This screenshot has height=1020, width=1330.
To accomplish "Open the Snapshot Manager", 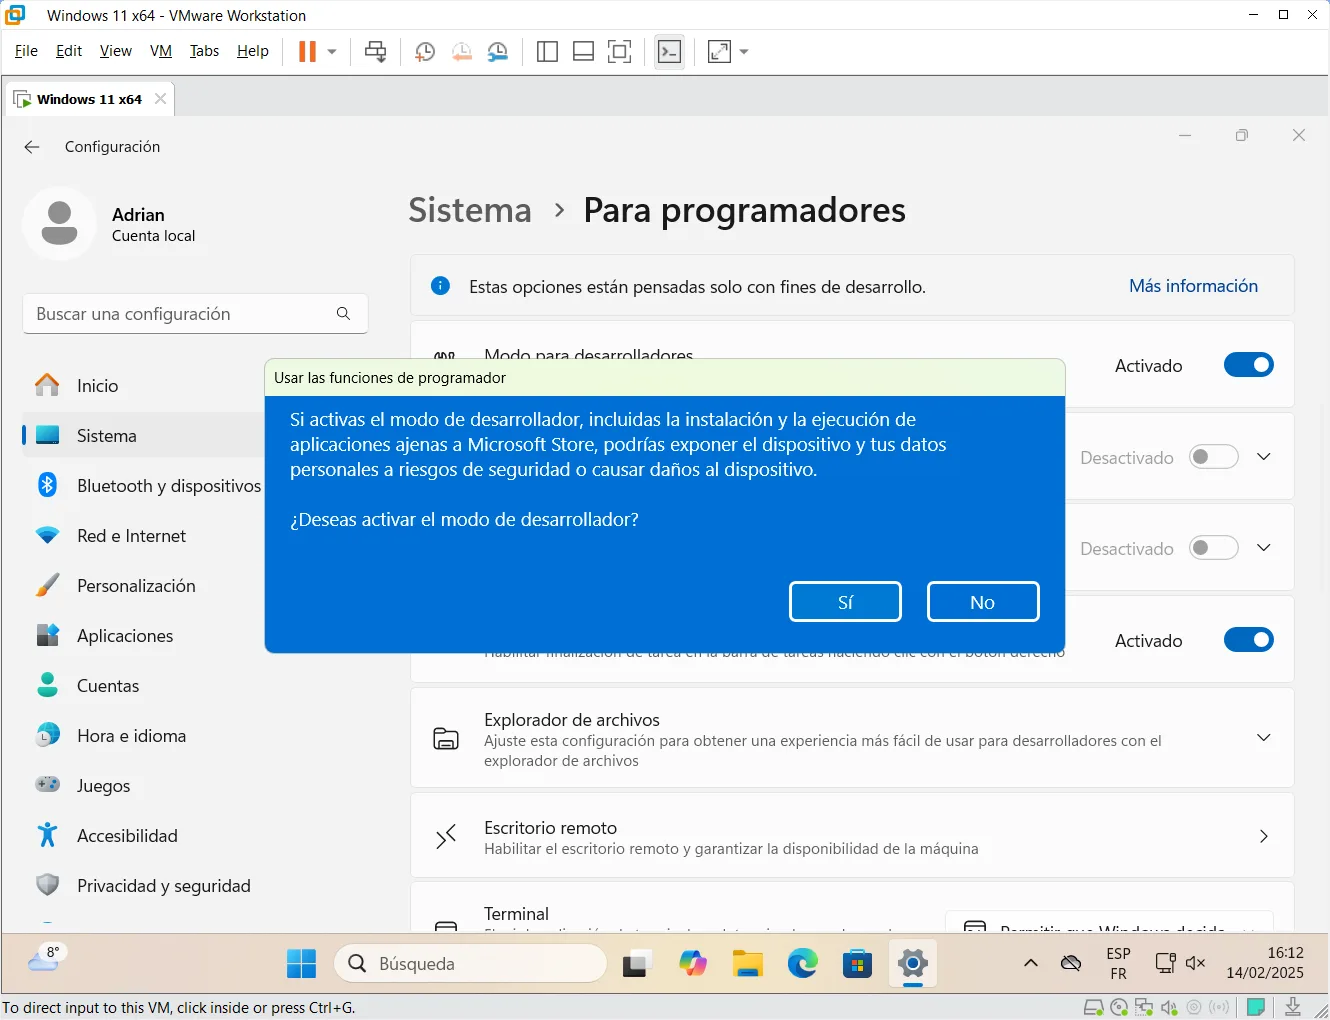I will 498,51.
